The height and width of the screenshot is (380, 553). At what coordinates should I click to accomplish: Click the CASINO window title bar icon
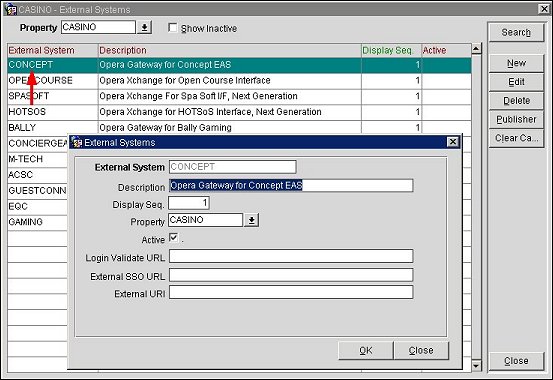pos(11,9)
